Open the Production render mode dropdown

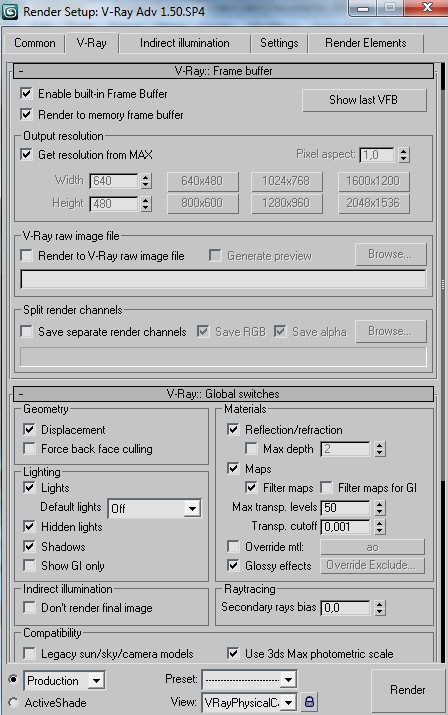[x=64, y=681]
